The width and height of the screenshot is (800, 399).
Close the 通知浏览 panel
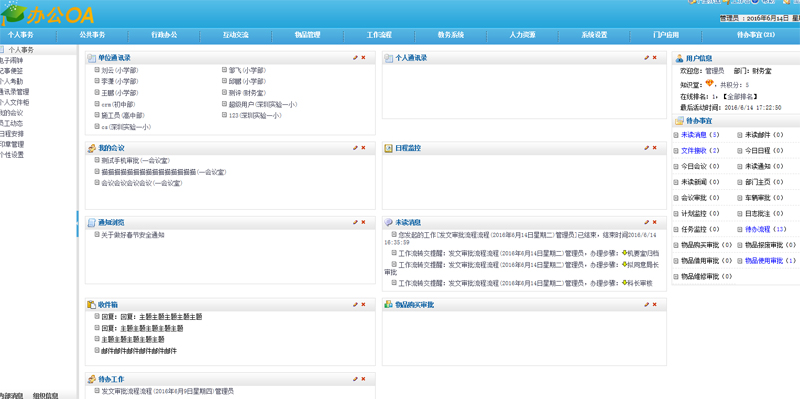363,222
